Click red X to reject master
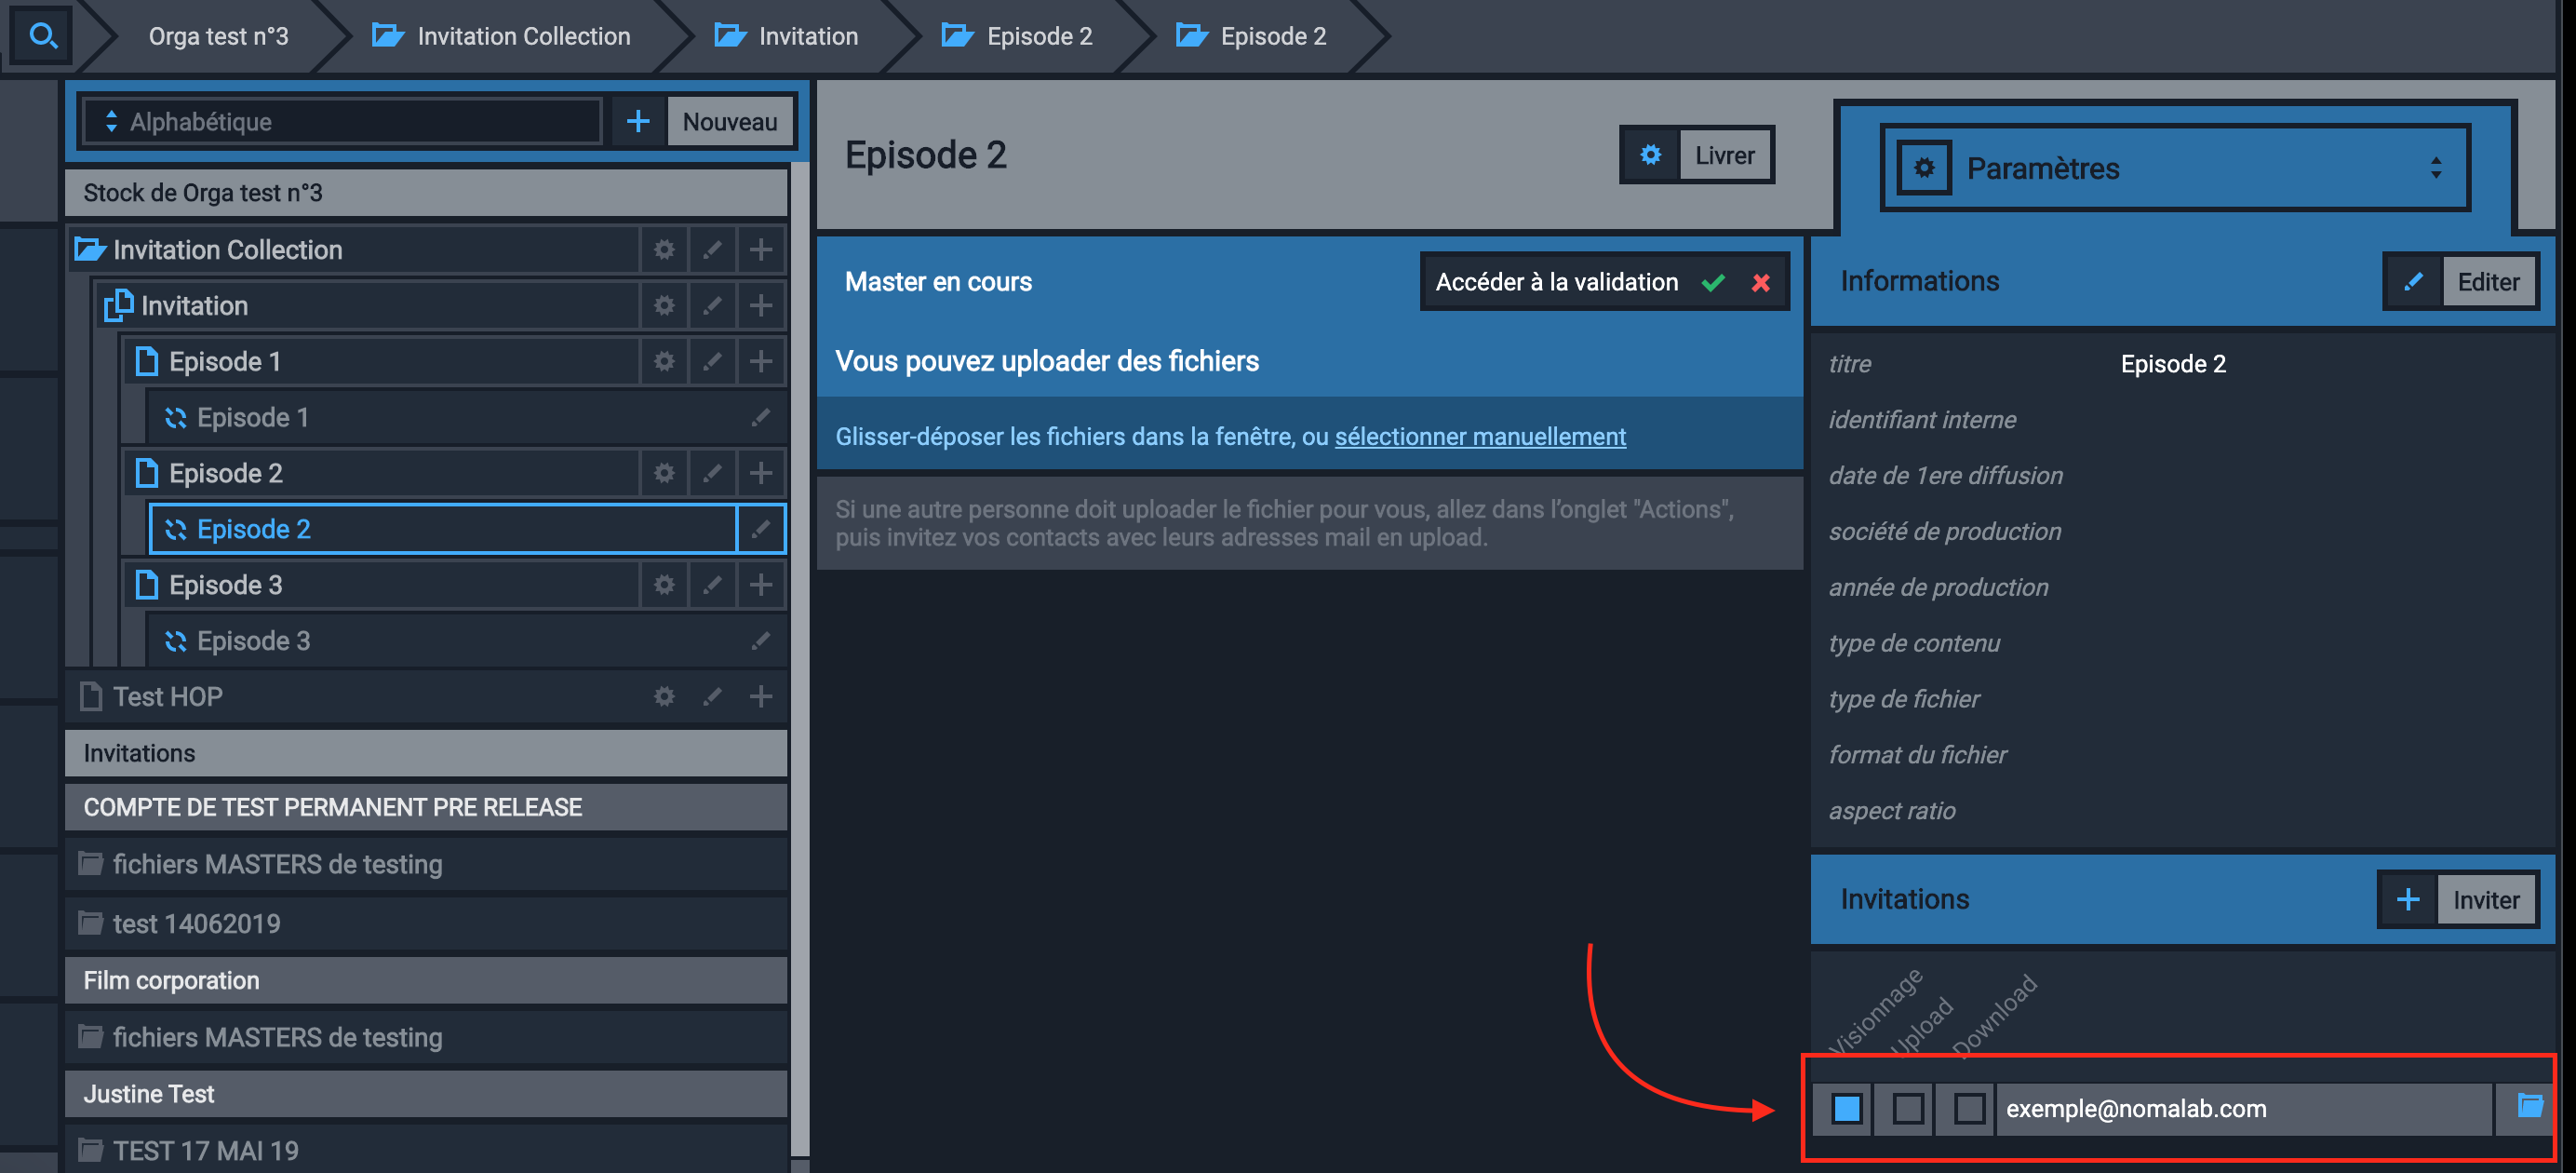 pos(1760,282)
